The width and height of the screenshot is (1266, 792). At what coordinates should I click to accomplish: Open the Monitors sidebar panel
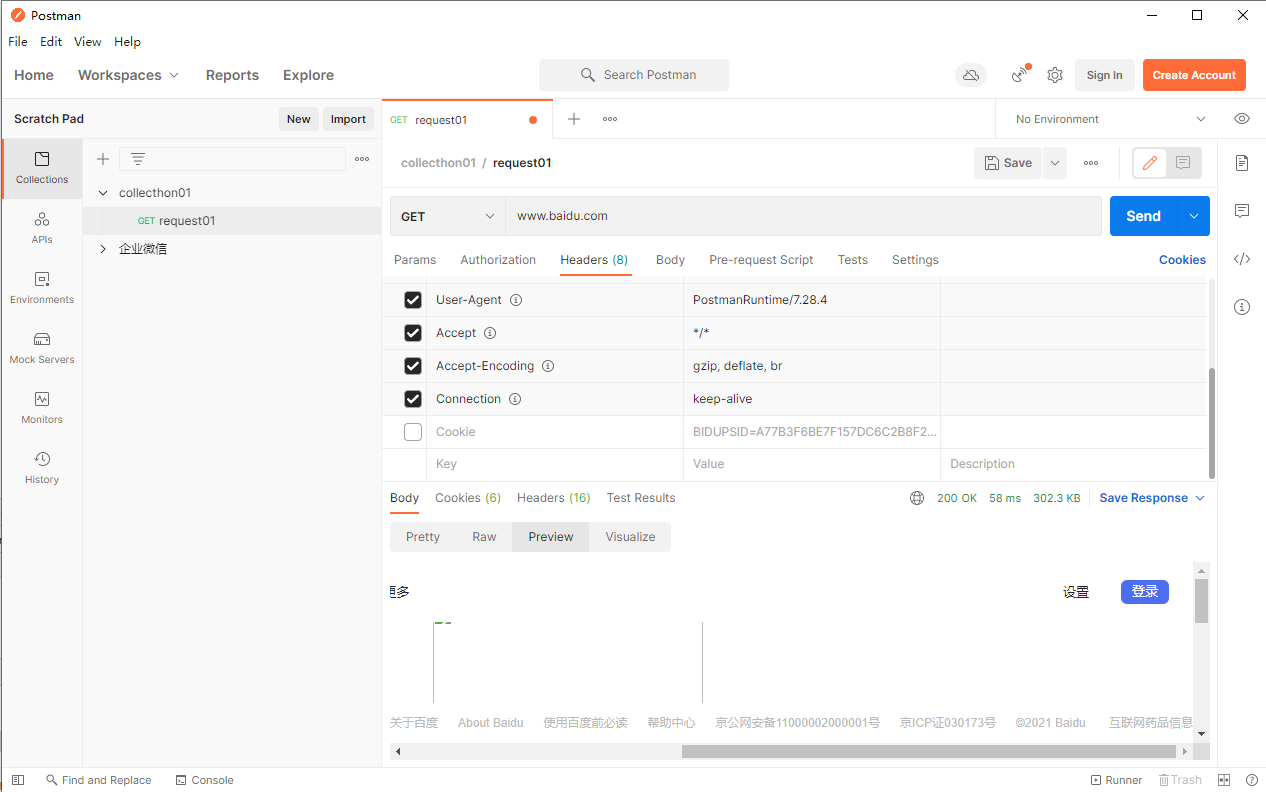pyautogui.click(x=42, y=408)
